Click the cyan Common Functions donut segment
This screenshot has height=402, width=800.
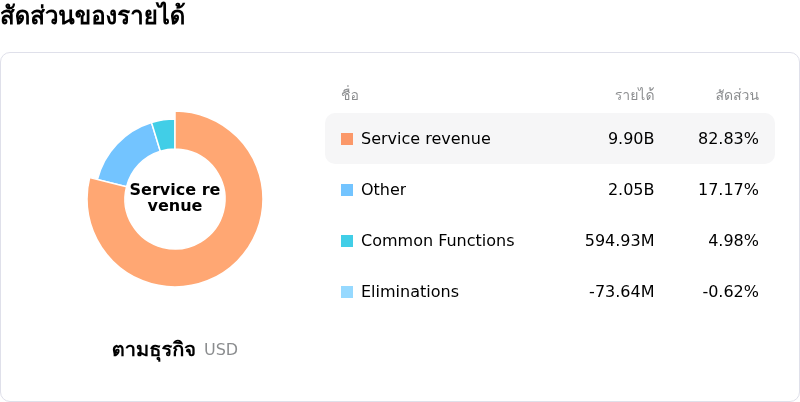click(164, 134)
